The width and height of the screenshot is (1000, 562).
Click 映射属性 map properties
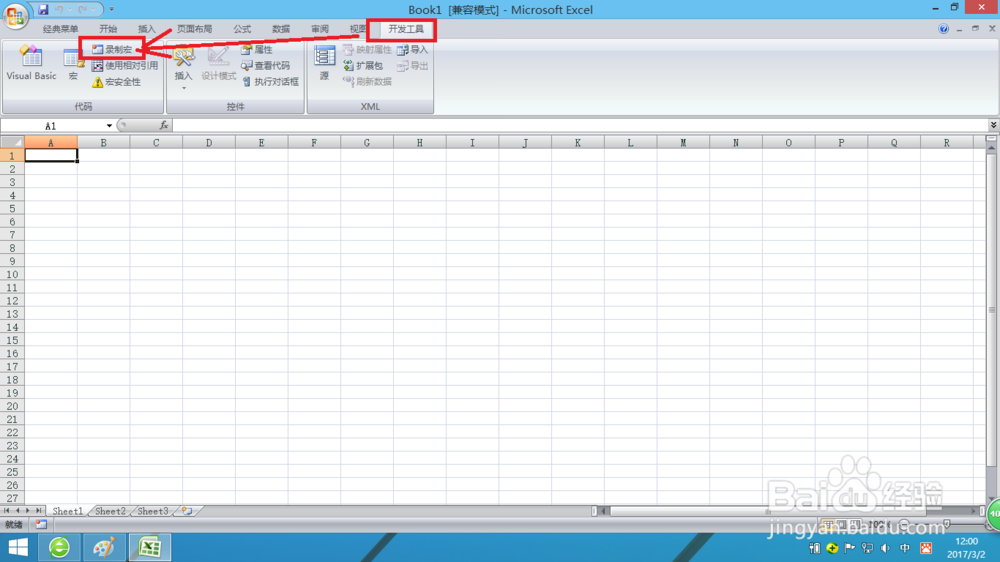coord(367,49)
